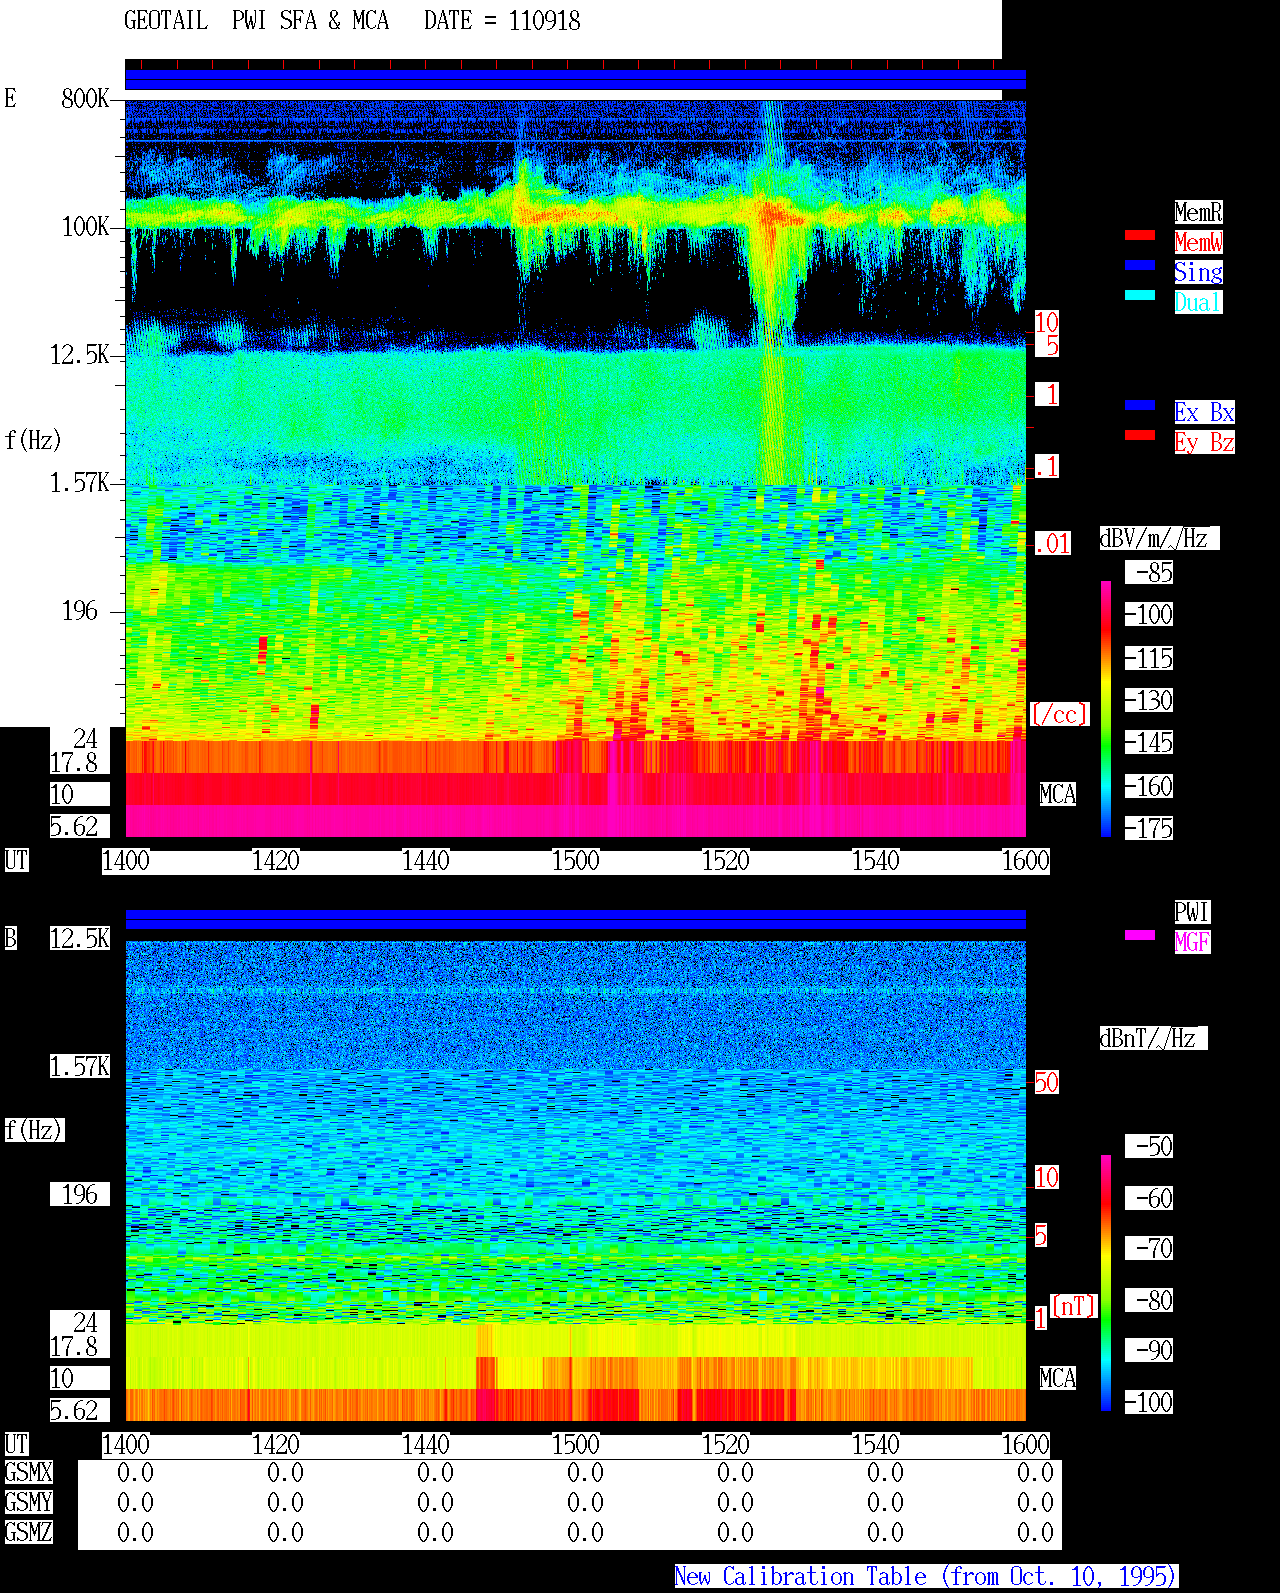Select the blue swatch next to Sing
Screen dimensions: 1280x1593
tap(1140, 265)
